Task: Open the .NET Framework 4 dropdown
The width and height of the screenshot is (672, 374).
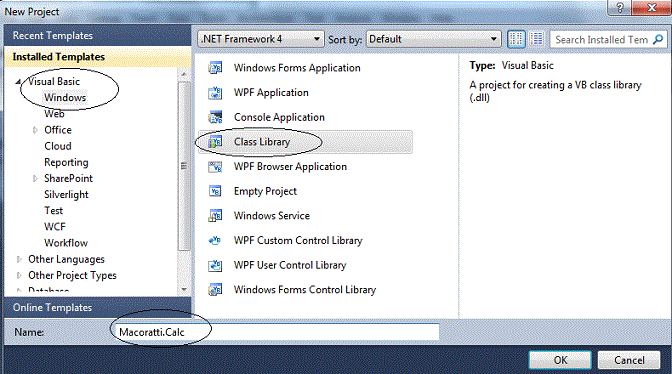Action: tap(261, 39)
